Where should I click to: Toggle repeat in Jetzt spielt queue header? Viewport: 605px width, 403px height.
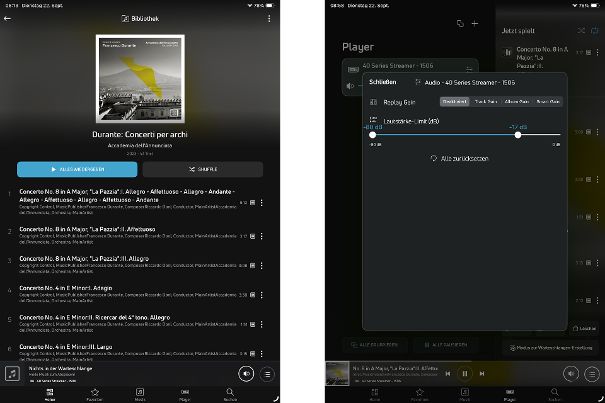[595, 30]
